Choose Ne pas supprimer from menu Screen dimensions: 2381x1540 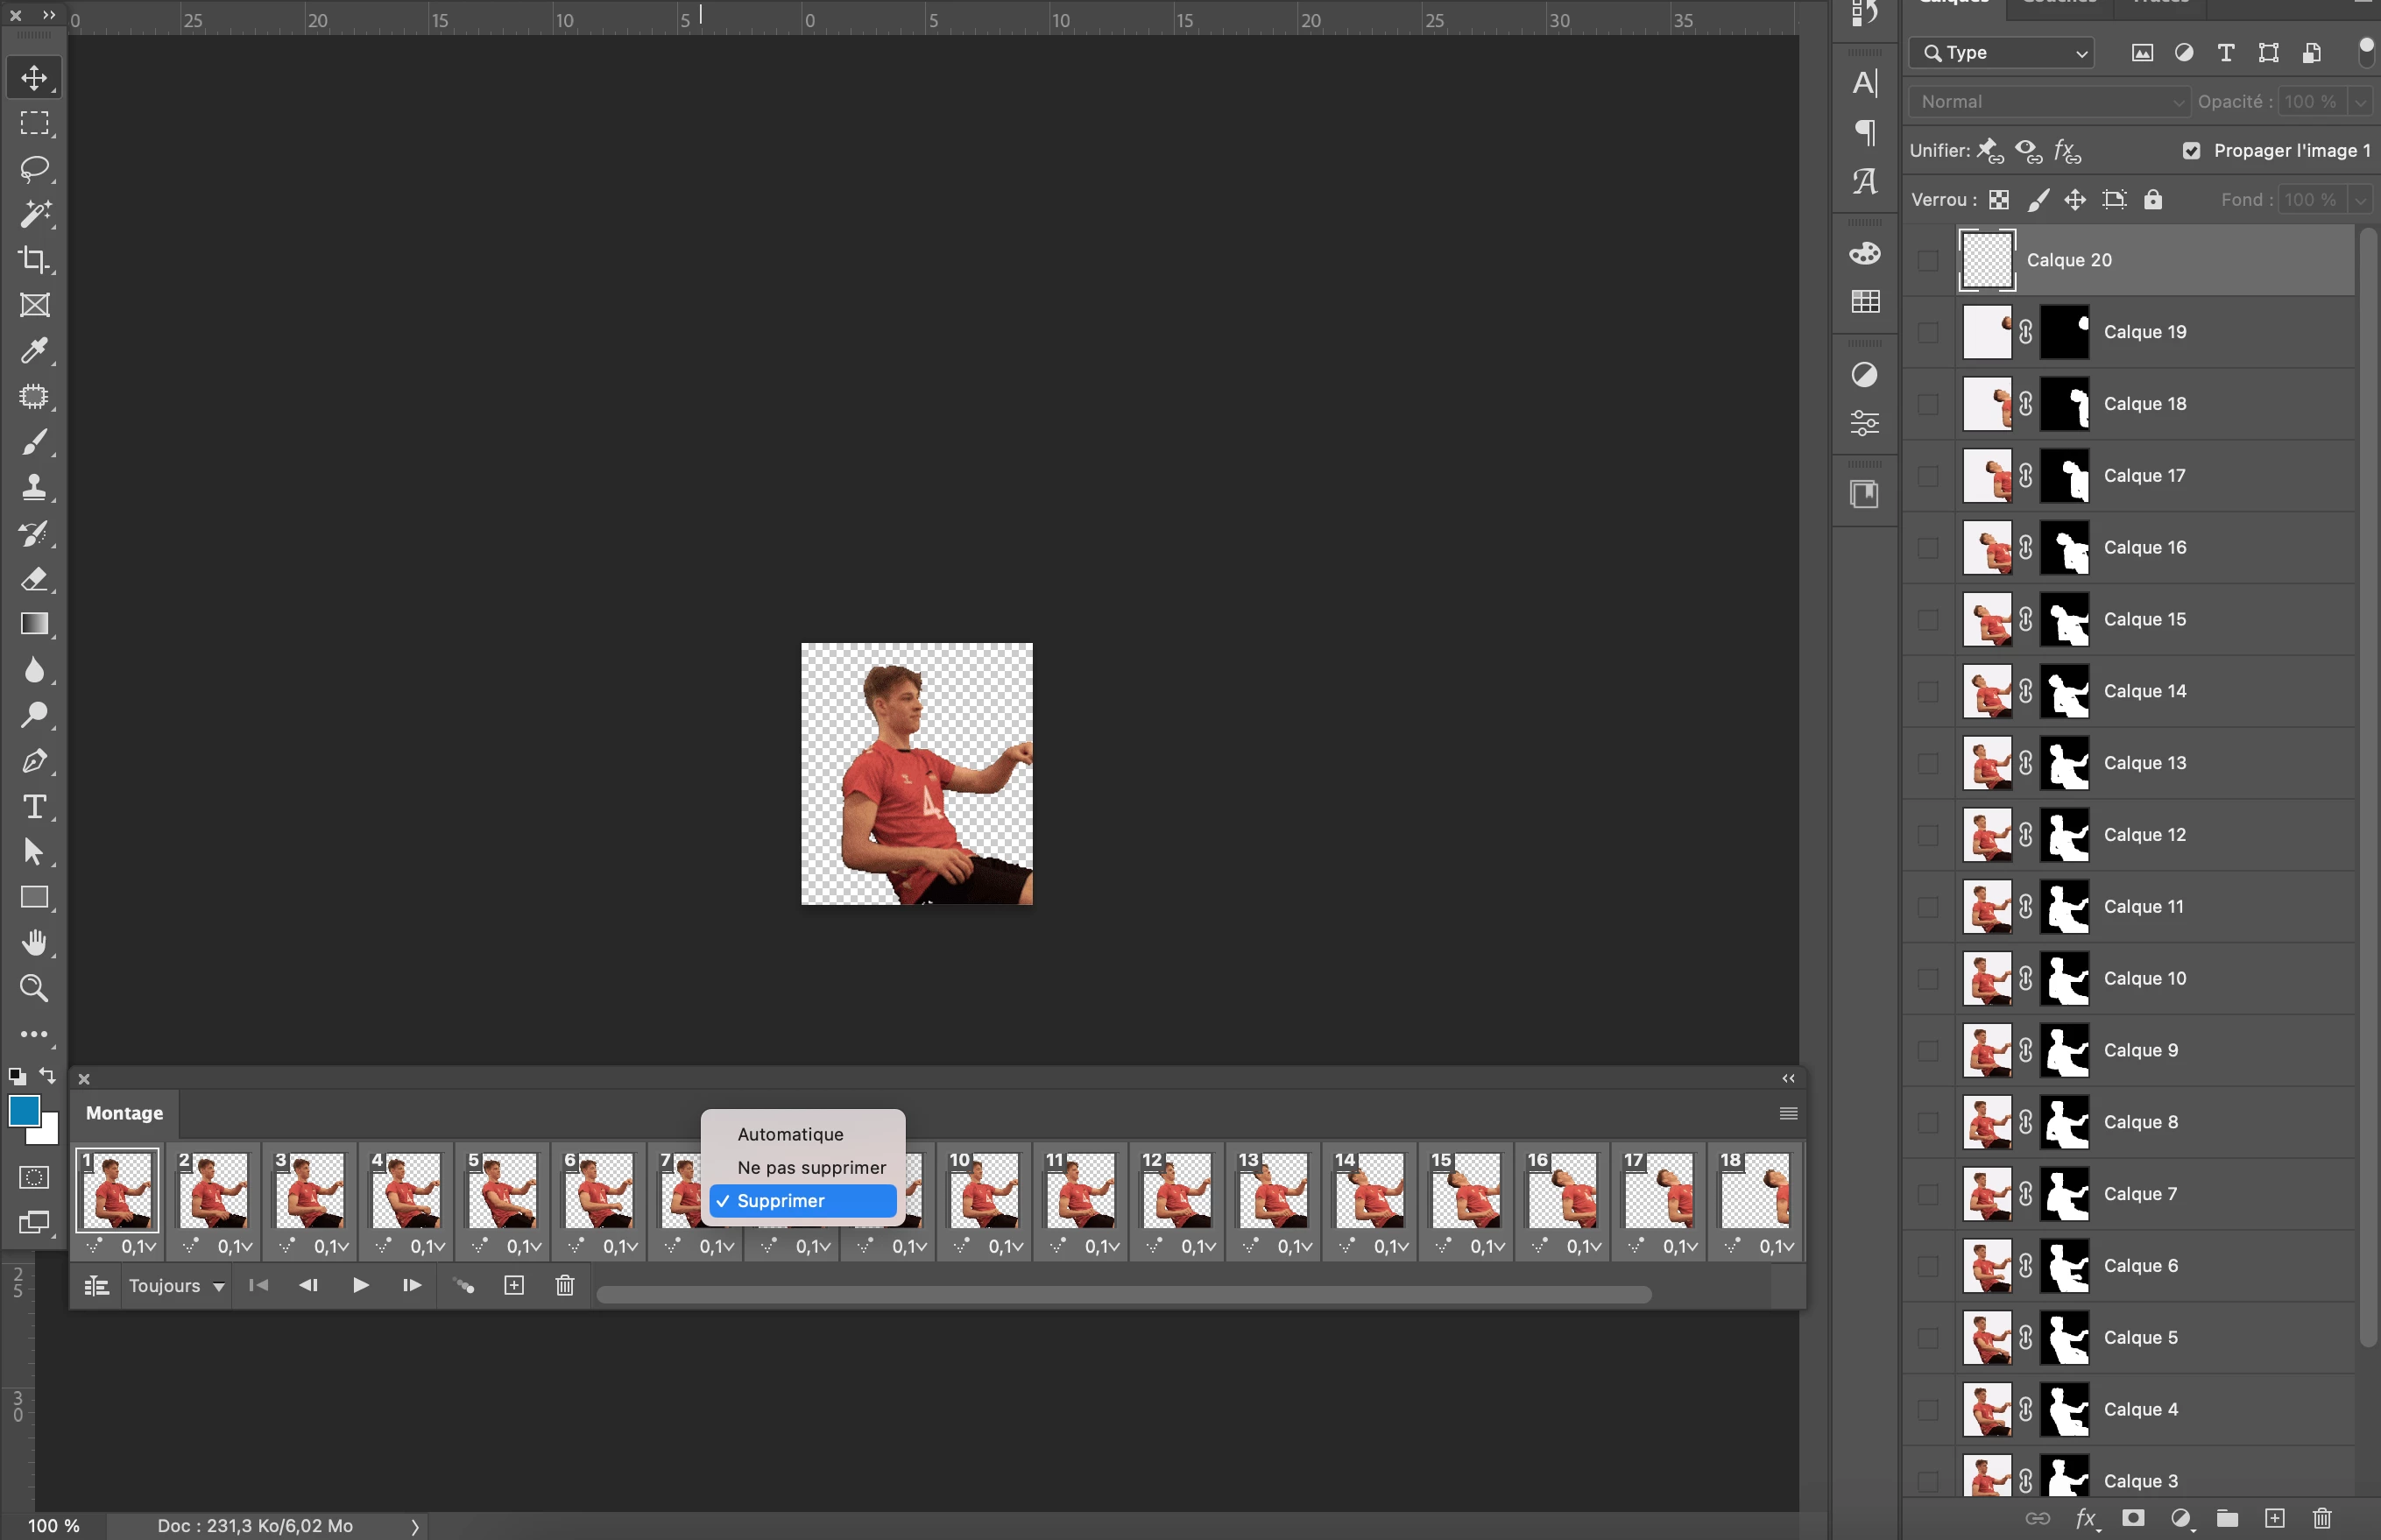point(811,1167)
